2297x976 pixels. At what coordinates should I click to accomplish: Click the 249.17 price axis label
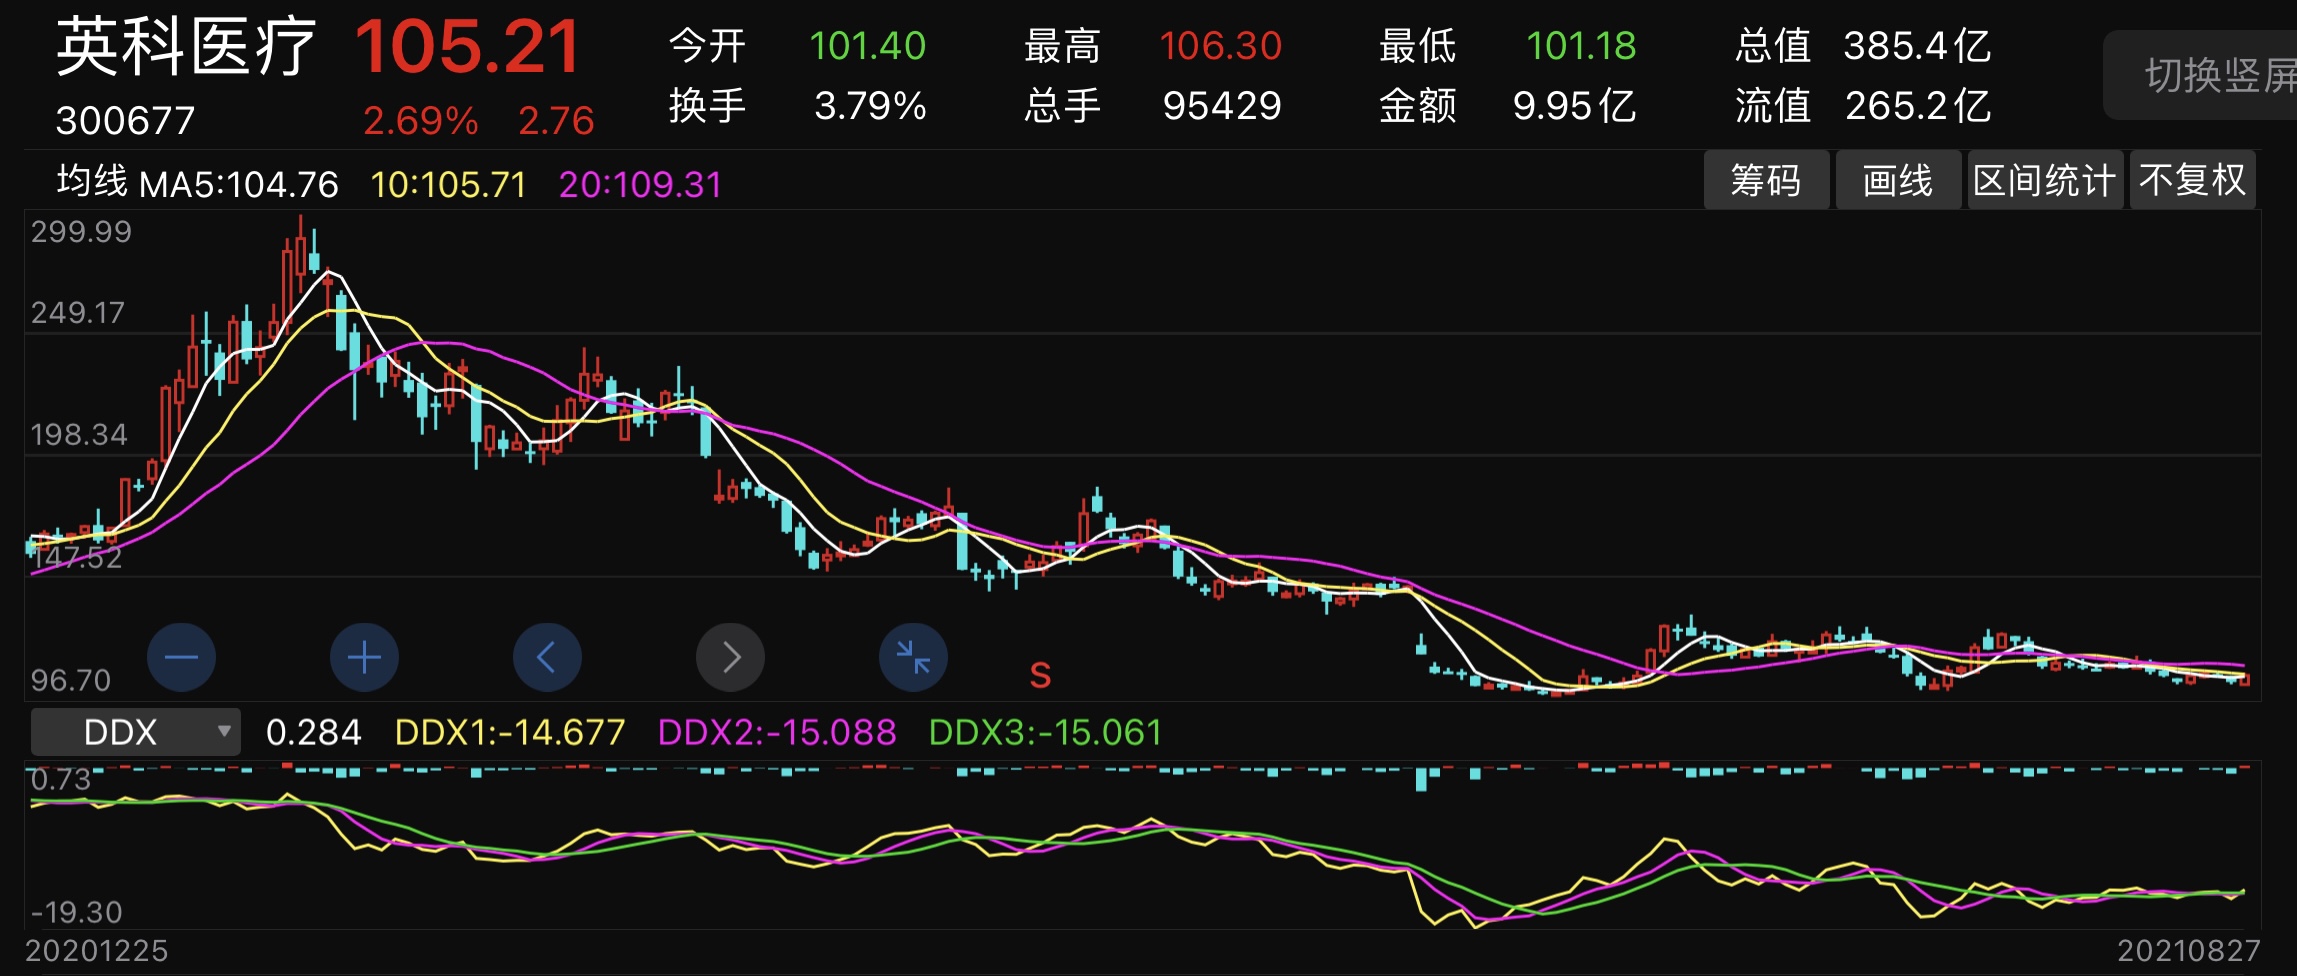[78, 313]
